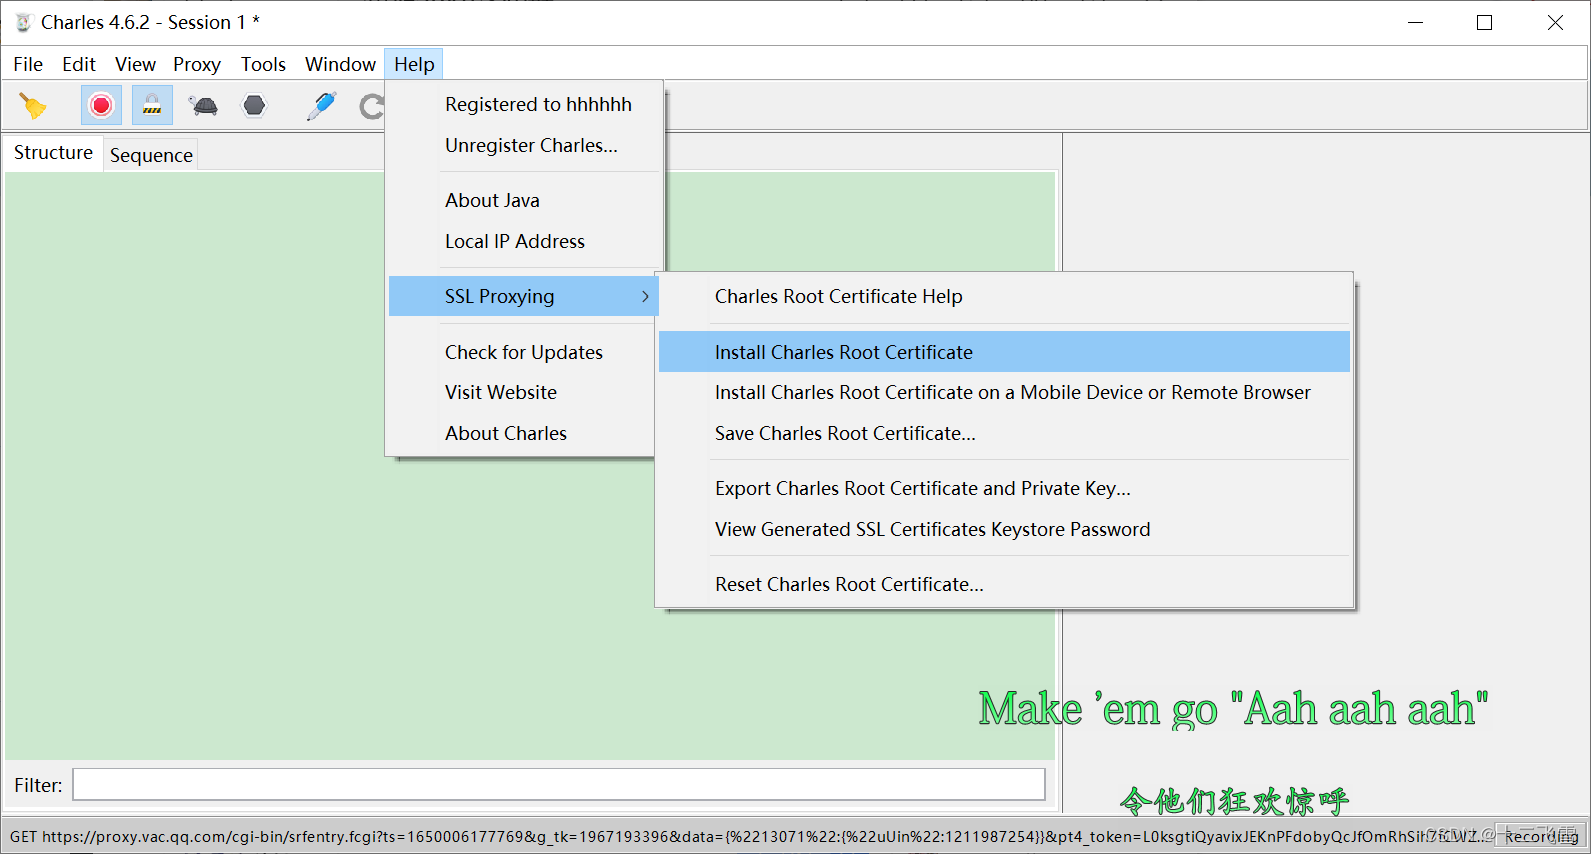The image size is (1591, 854).
Task: Select the Compose pen tool icon
Action: [321, 105]
